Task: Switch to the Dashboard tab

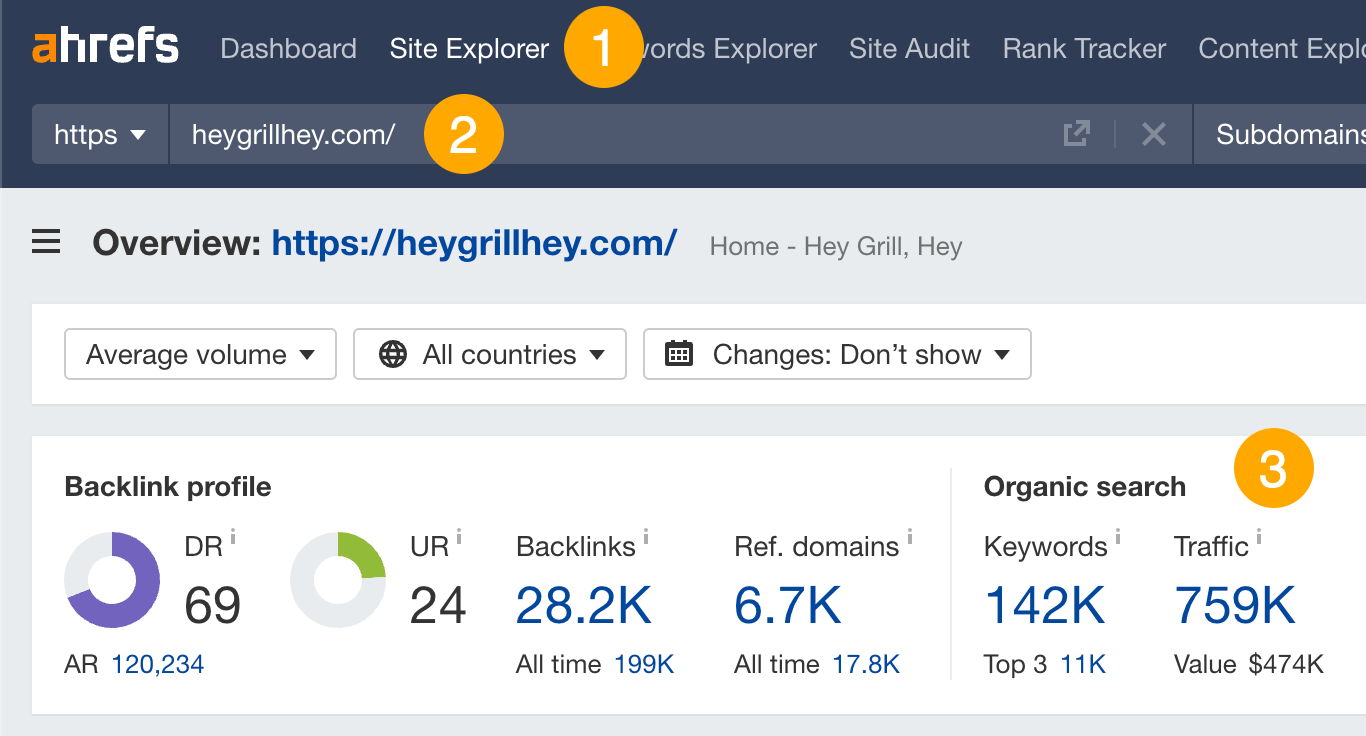Action: 288,48
